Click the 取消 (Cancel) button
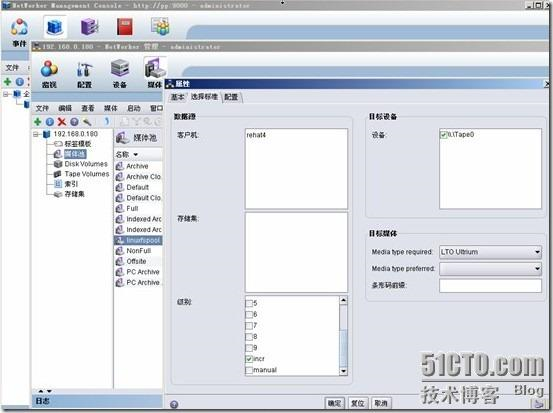Screen dimensions: 553x413 381,403
